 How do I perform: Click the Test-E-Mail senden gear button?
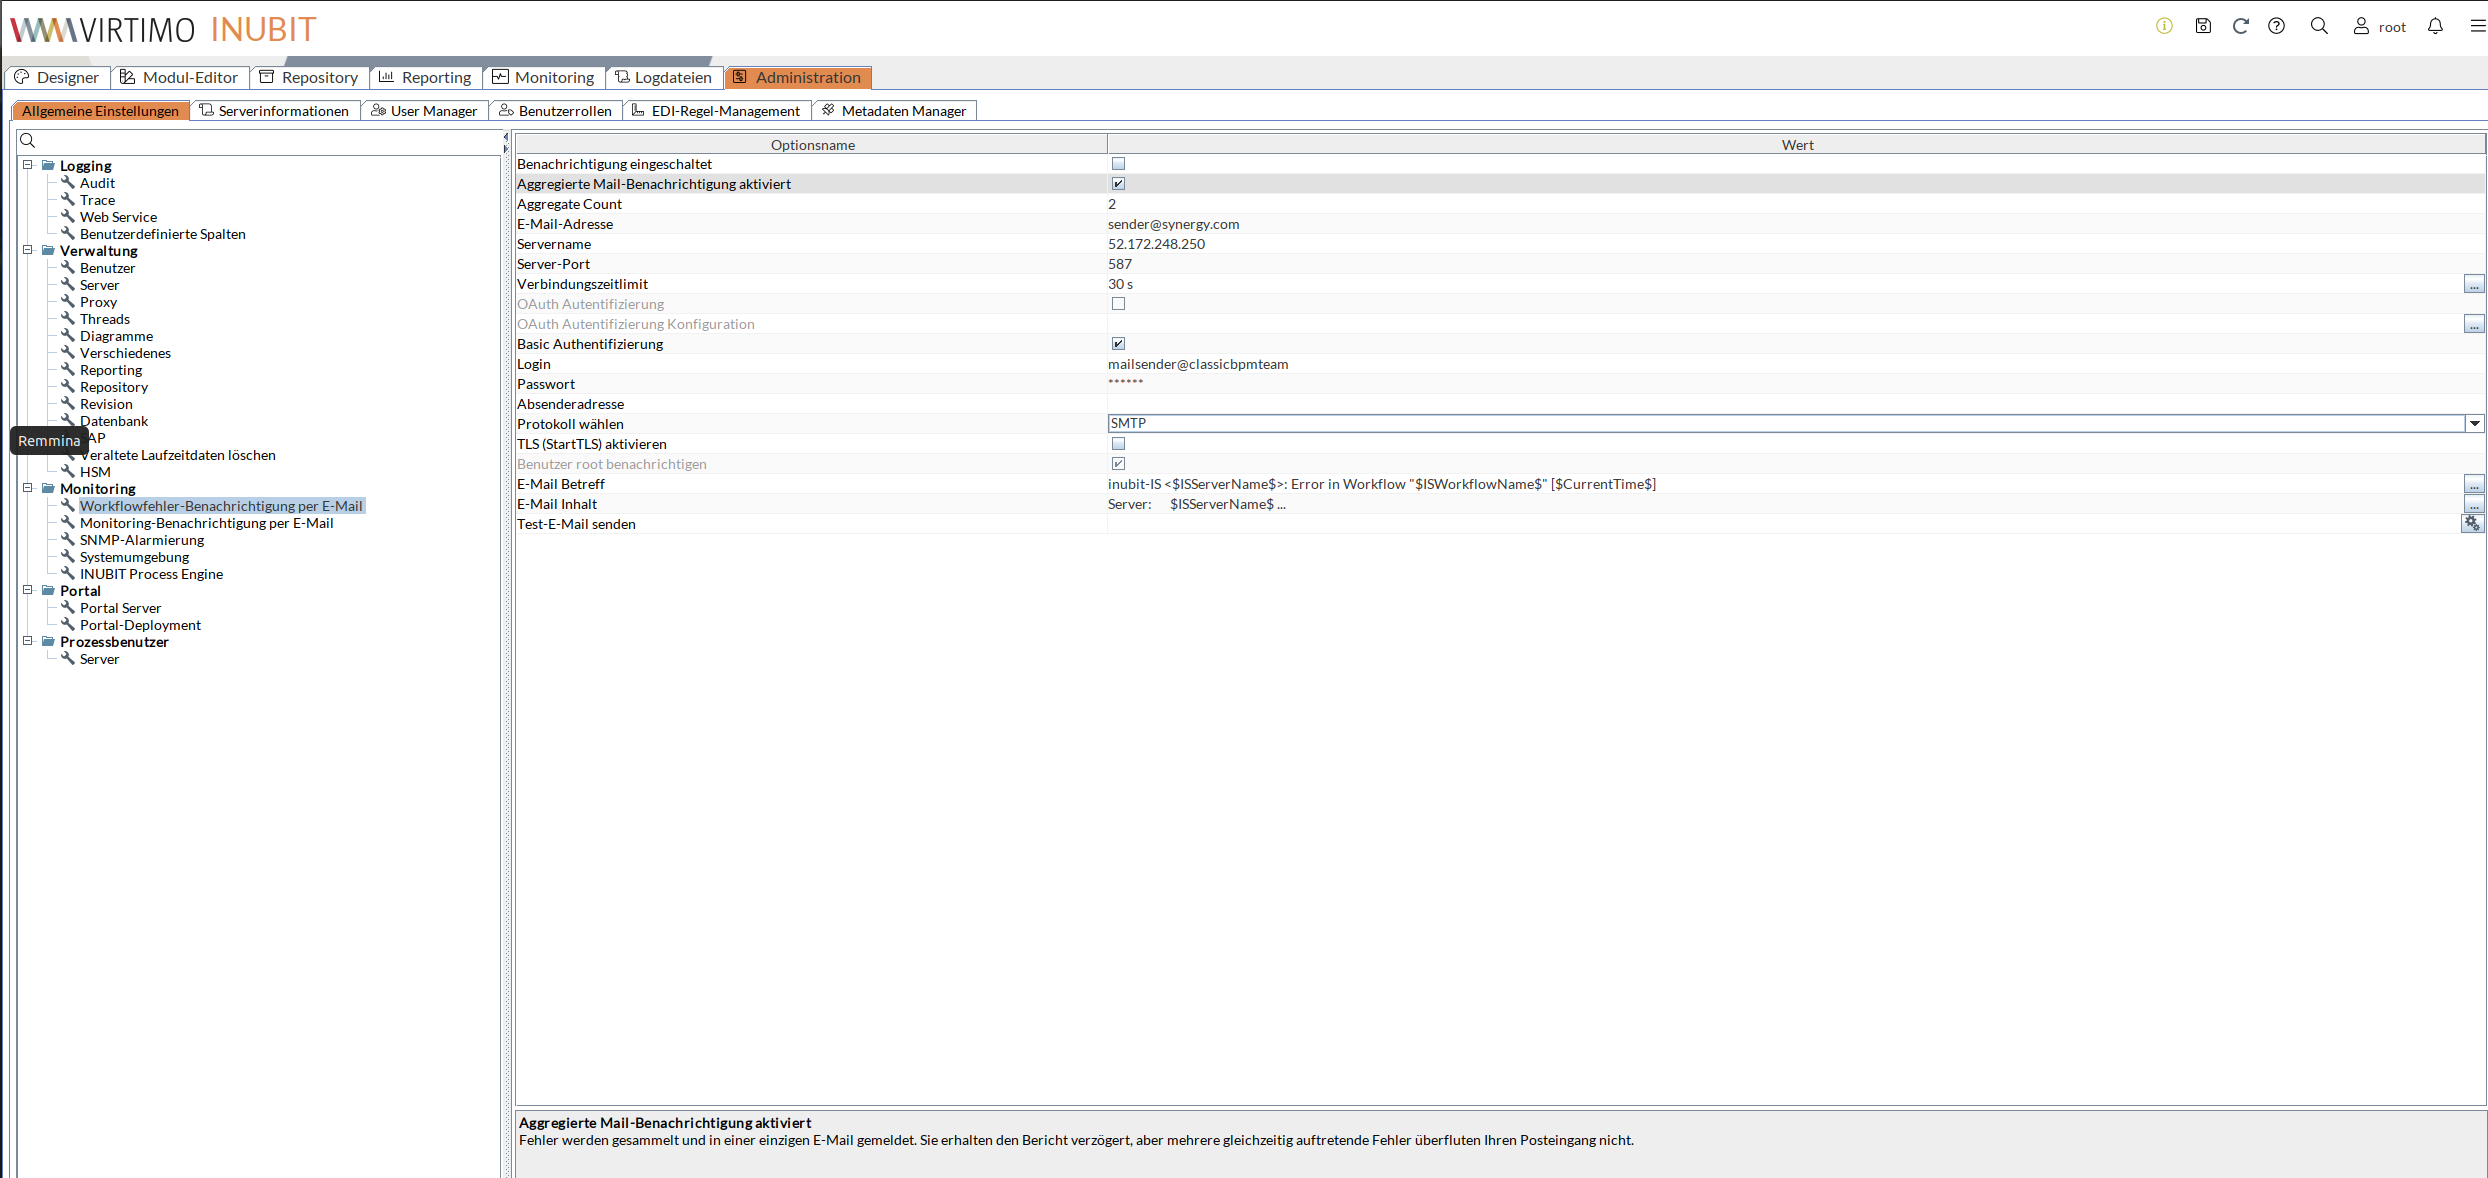click(x=2473, y=523)
